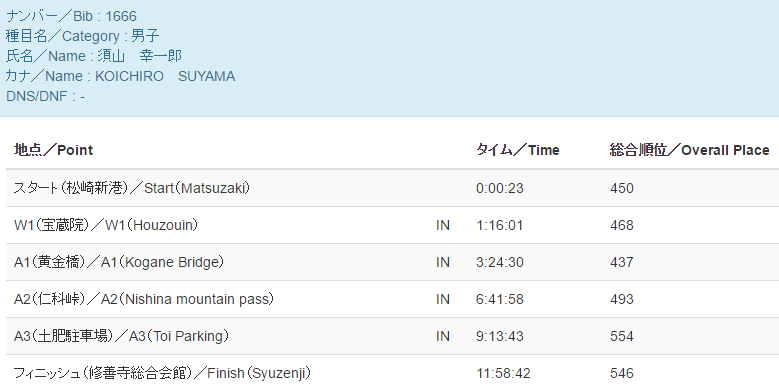The width and height of the screenshot is (779, 389).
Task: Select the A2 (Nishina mountain pass) row
Action: coord(392,299)
